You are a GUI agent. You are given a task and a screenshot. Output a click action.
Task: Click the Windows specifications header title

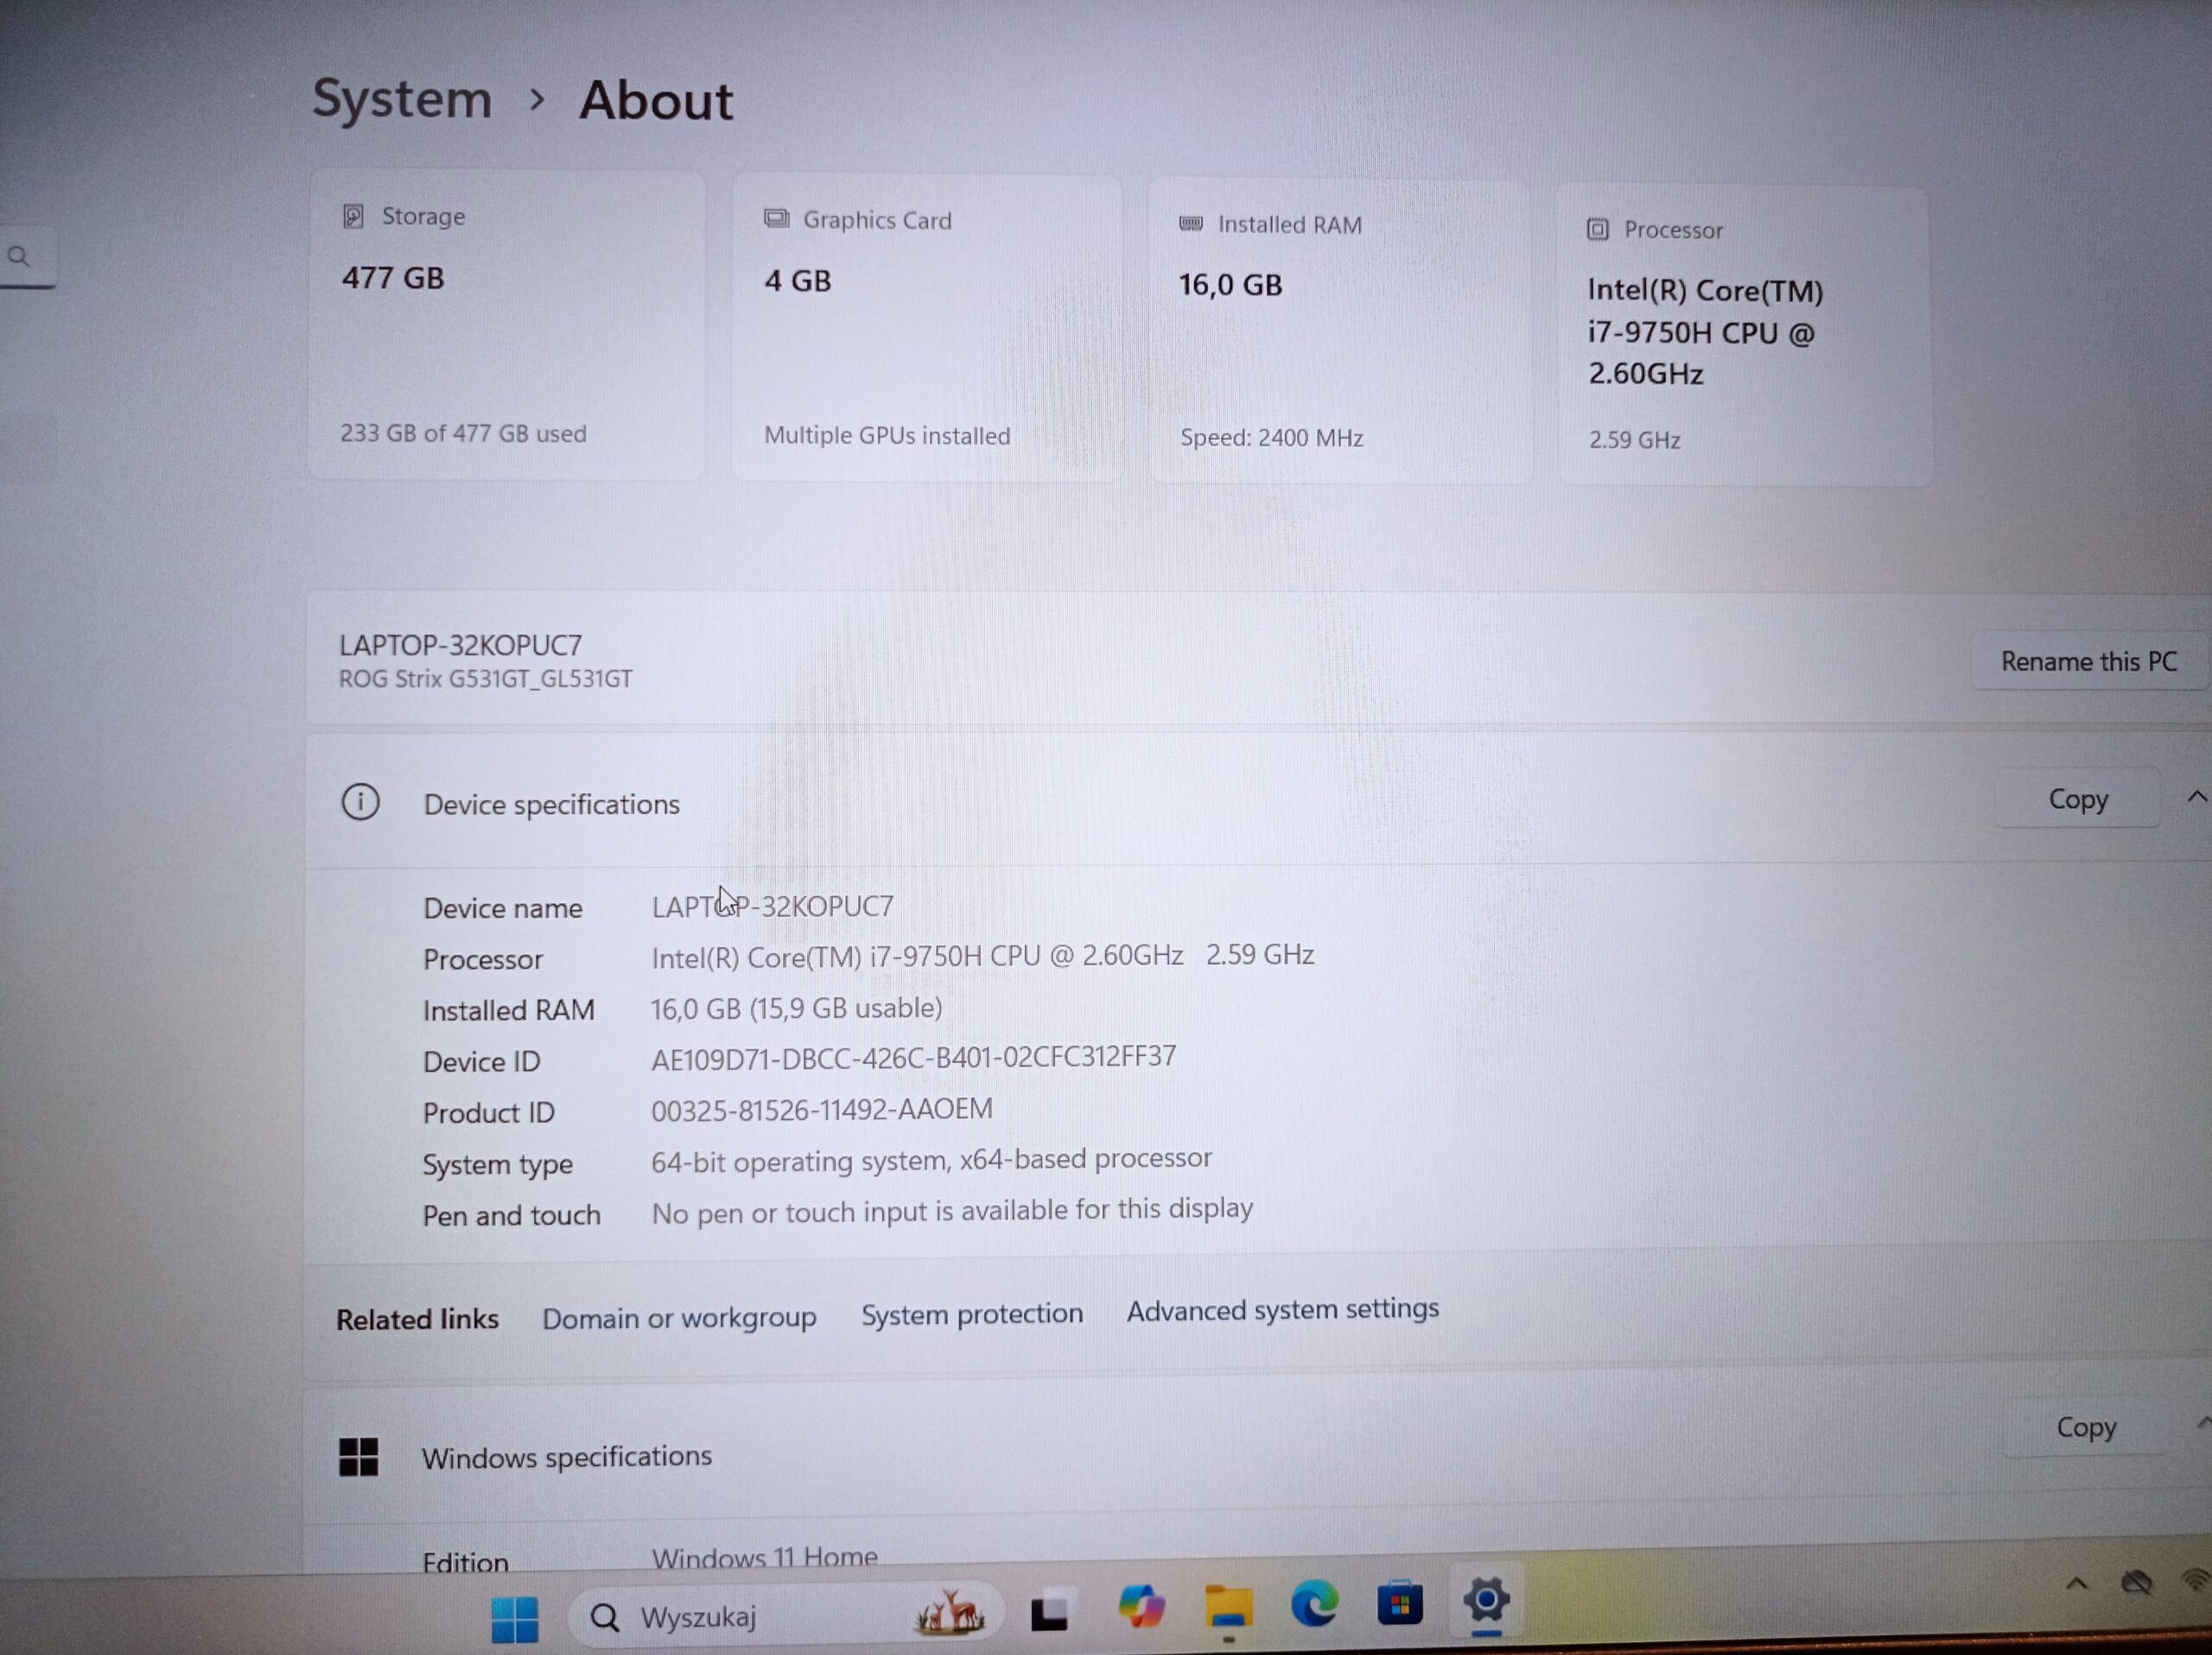pyautogui.click(x=566, y=1457)
